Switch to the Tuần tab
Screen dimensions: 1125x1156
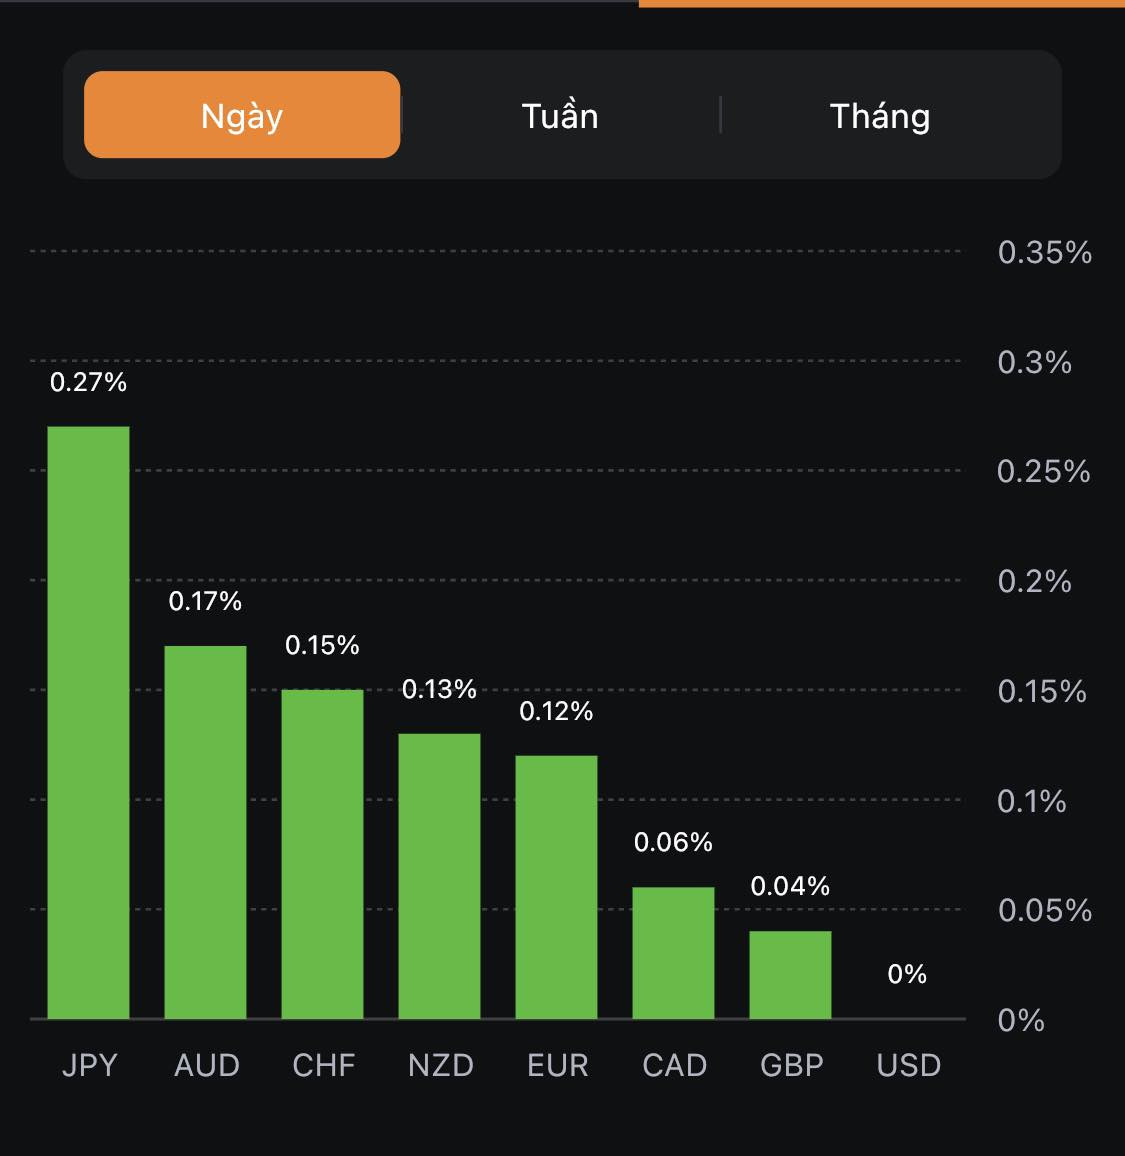[x=560, y=116]
